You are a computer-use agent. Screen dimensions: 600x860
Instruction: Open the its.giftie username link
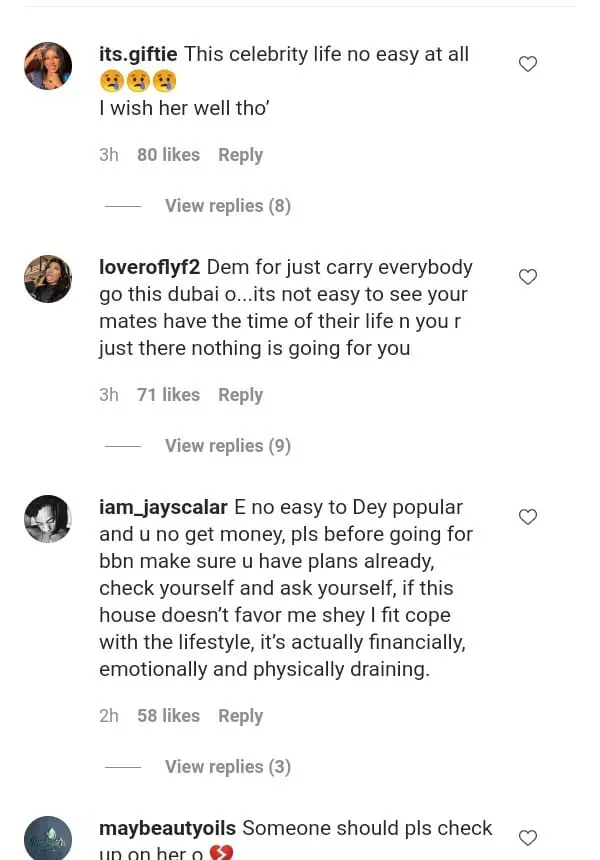point(138,54)
